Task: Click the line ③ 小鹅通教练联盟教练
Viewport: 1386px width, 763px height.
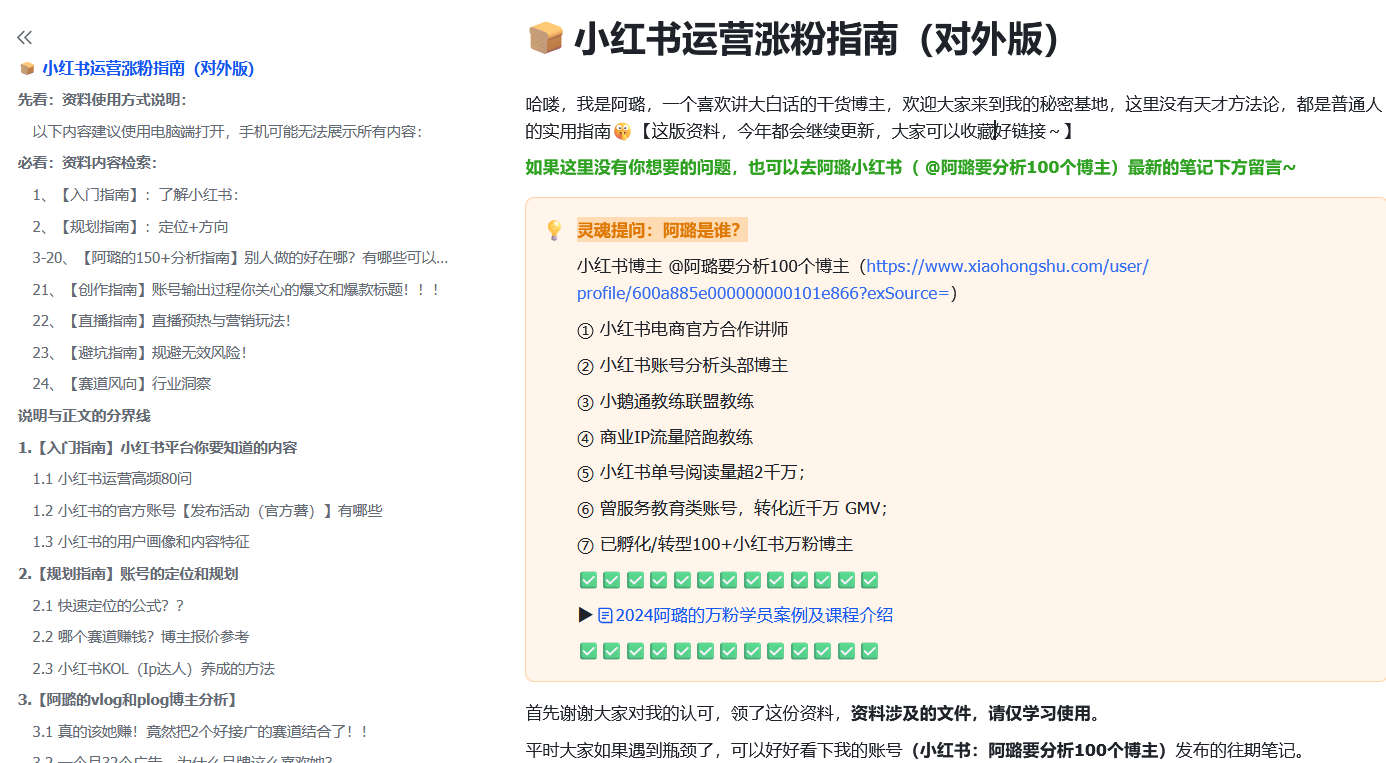Action: (666, 402)
